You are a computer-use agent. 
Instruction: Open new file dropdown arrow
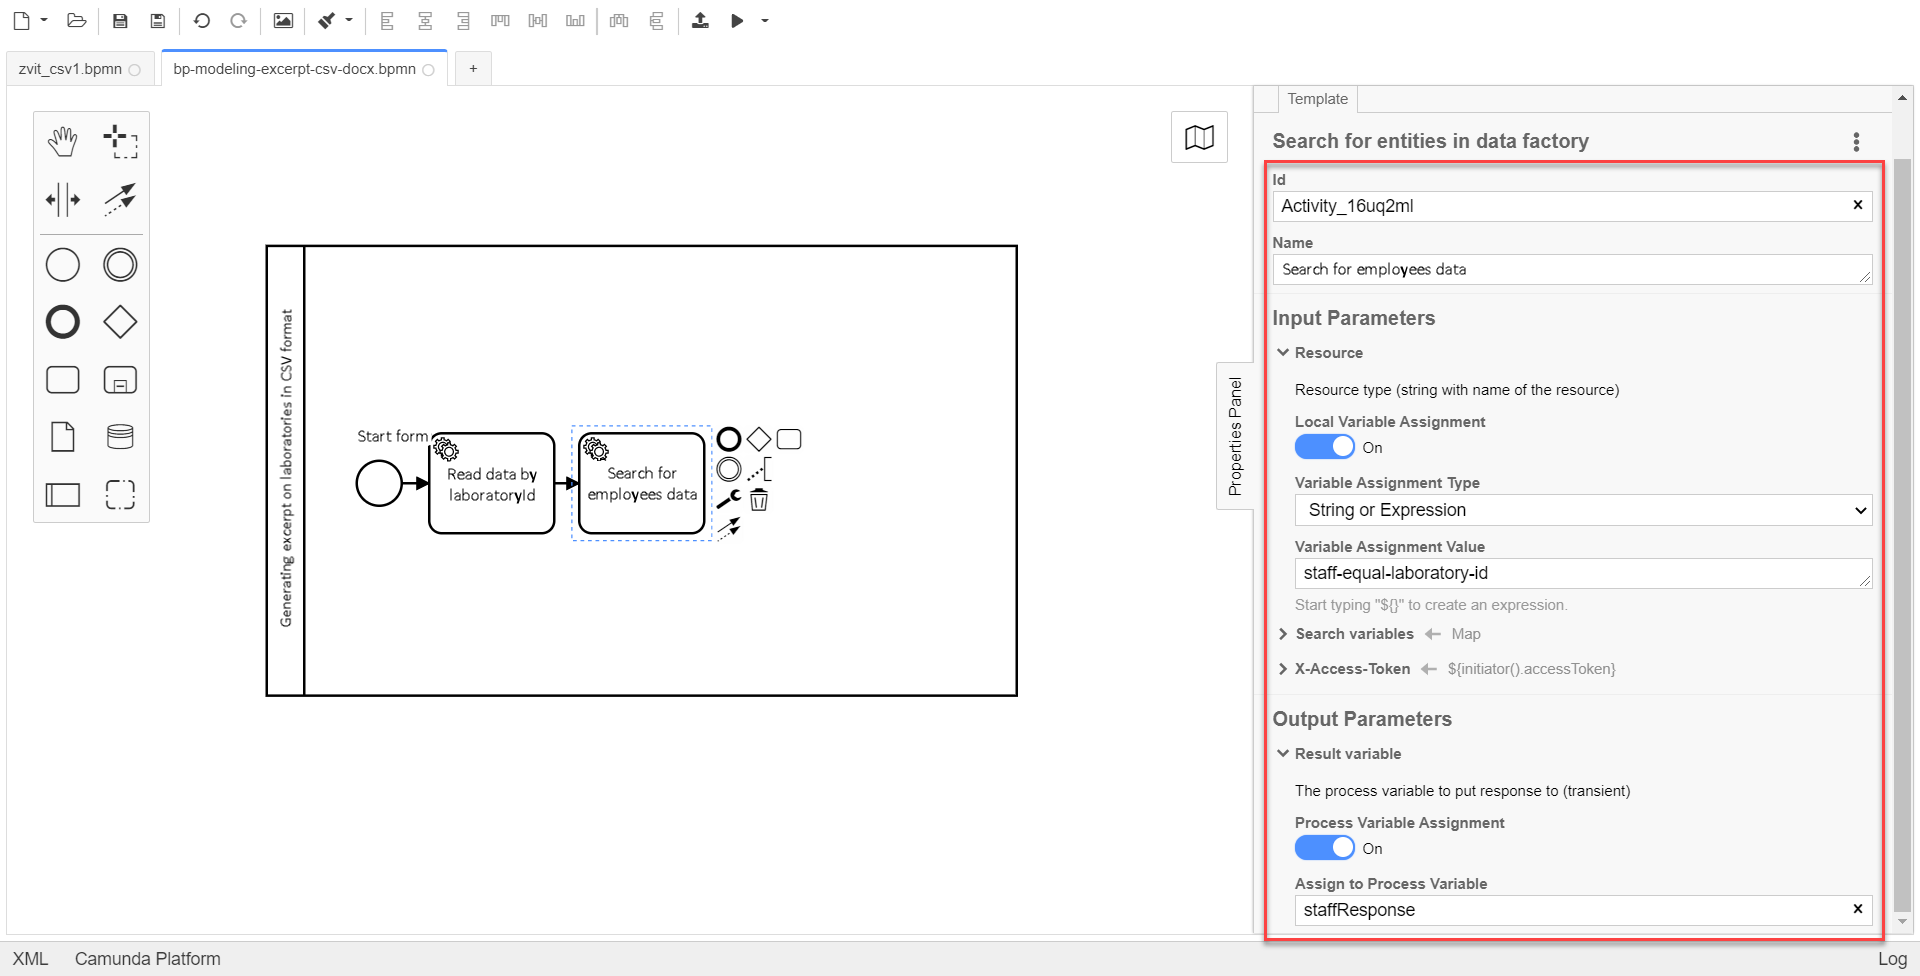[44, 20]
